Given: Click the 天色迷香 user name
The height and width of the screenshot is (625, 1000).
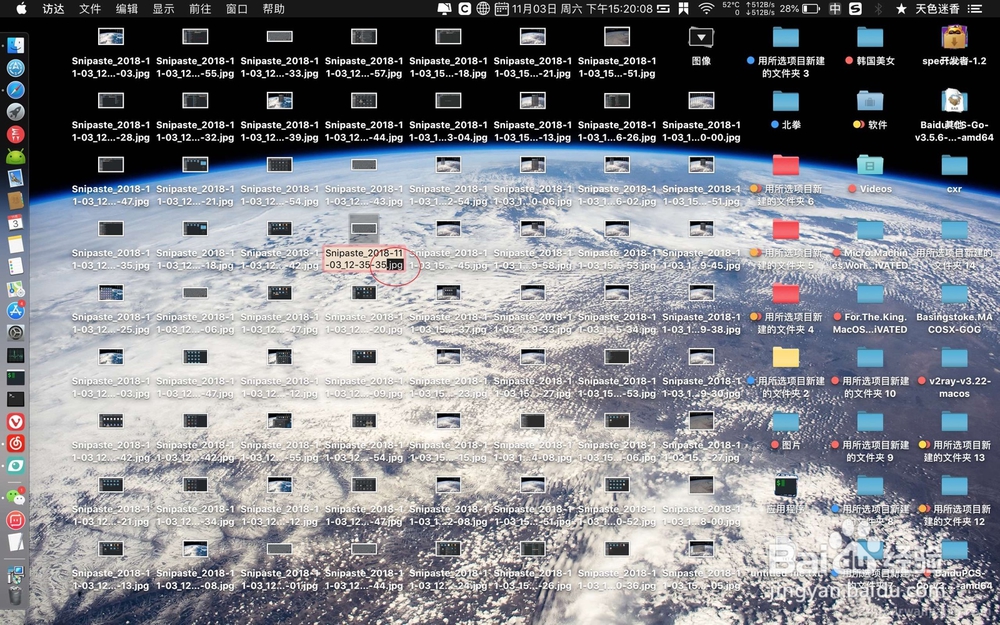Looking at the screenshot, I should coord(937,8).
